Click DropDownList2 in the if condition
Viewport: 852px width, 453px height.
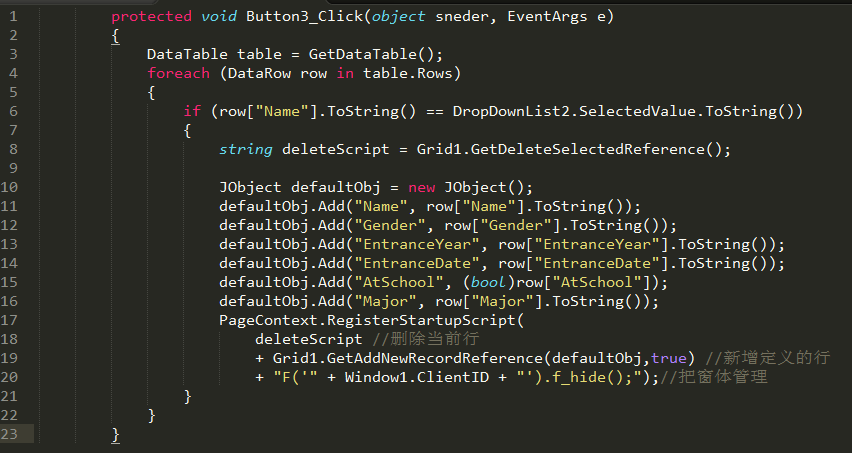pyautogui.click(x=511, y=112)
